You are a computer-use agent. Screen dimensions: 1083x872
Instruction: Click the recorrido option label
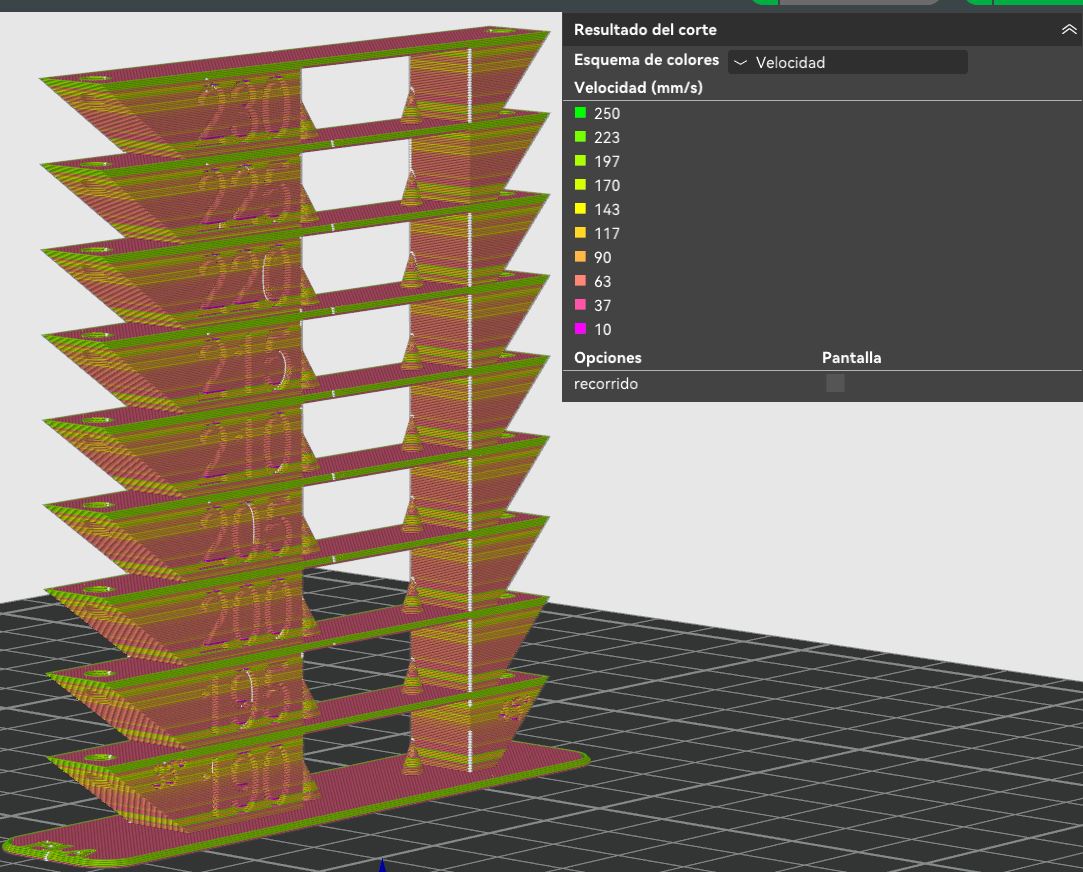pyautogui.click(x=605, y=384)
